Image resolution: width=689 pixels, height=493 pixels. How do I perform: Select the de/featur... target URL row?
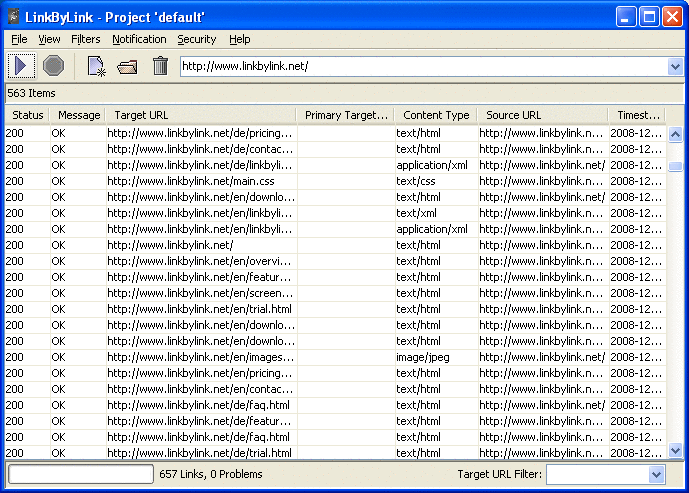click(x=335, y=421)
